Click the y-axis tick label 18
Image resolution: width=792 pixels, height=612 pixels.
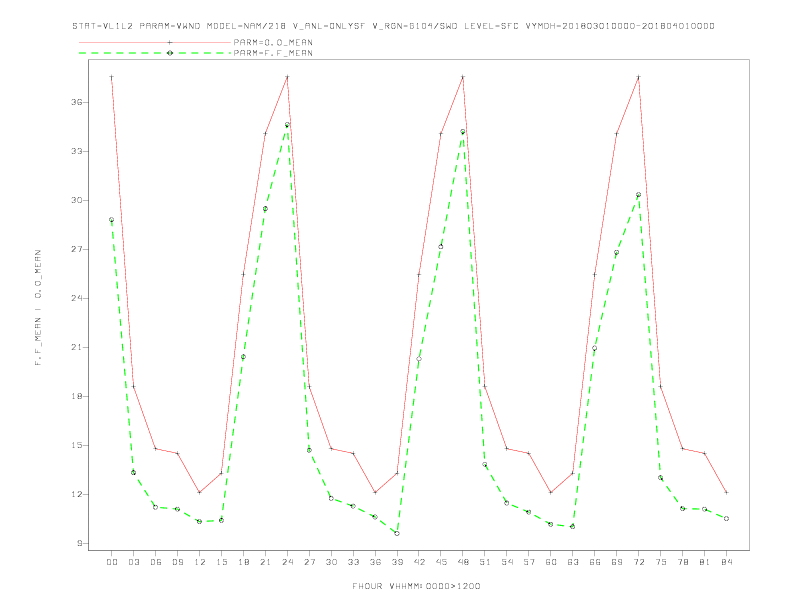77,396
